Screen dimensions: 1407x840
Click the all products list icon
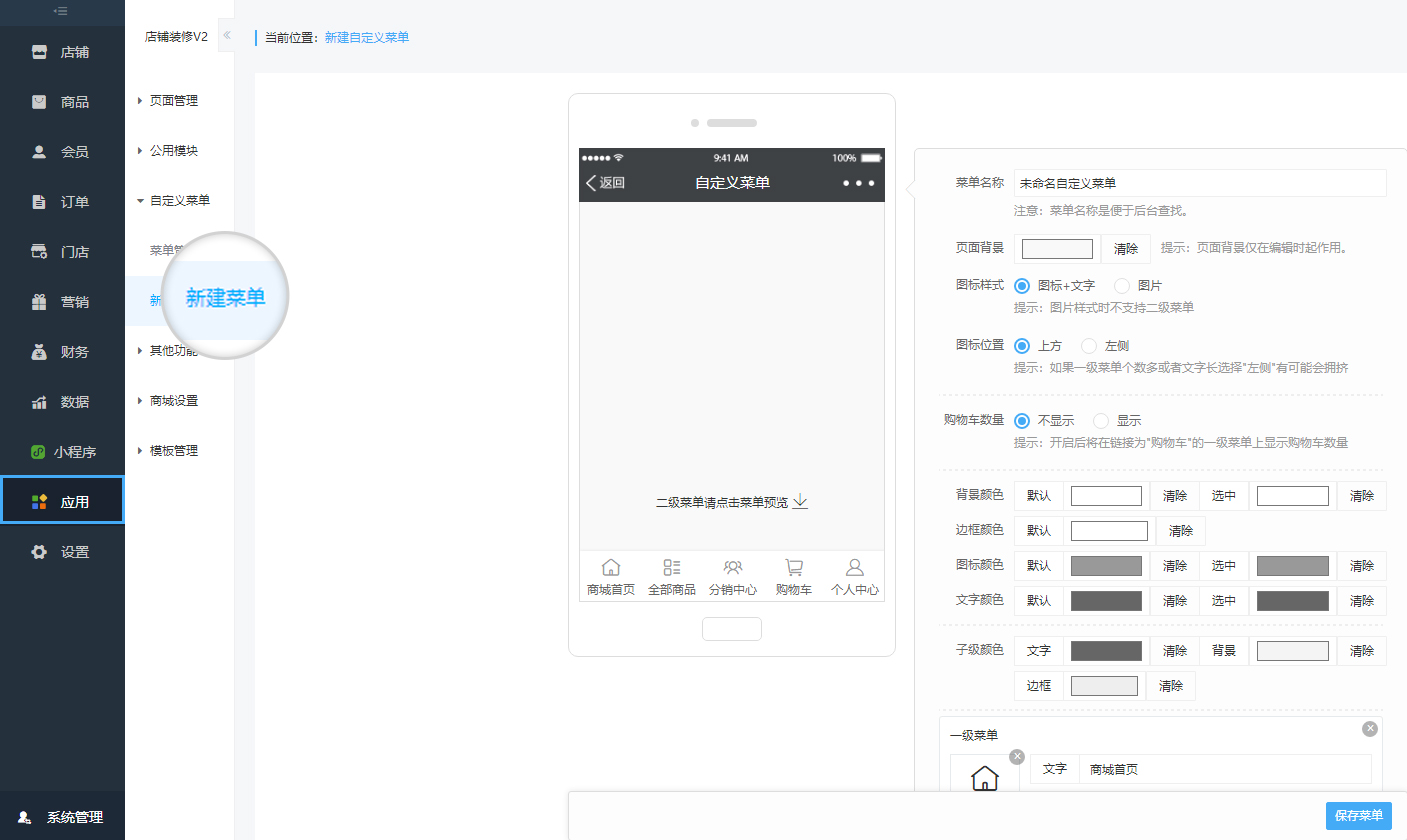(x=672, y=567)
